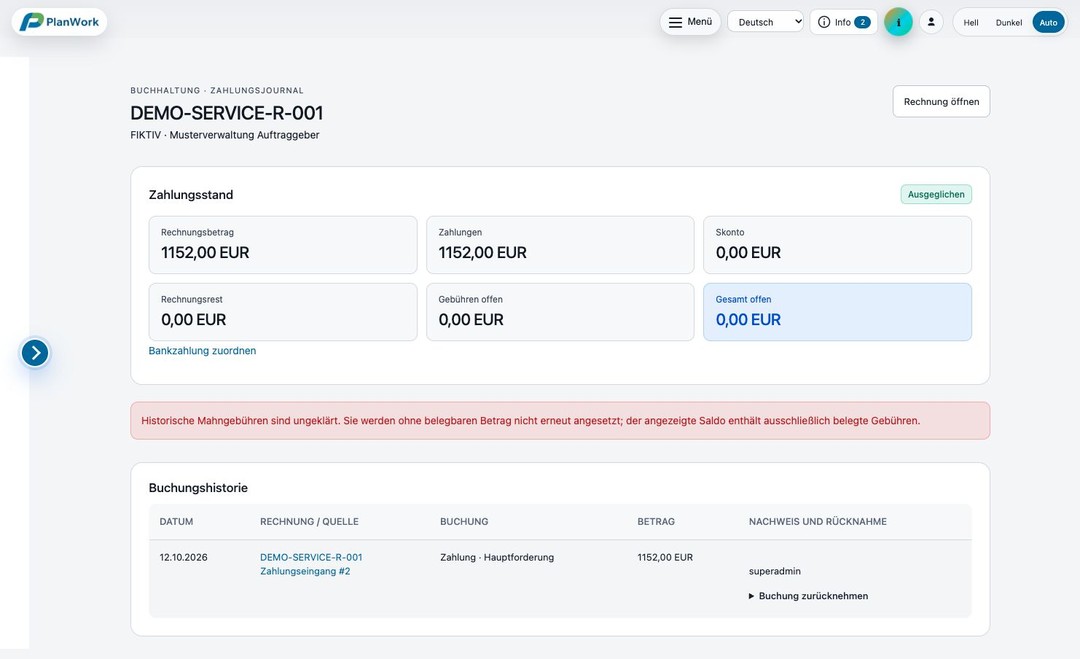Image resolution: width=1080 pixels, height=659 pixels.
Task: Click the Zahlung · Hauptforderung booking cell
Action: tap(497, 557)
